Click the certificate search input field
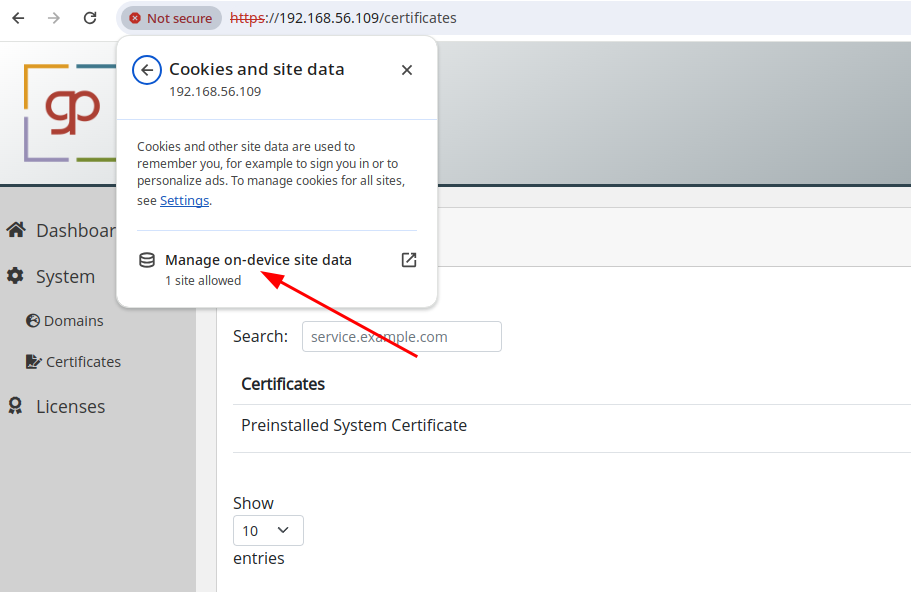911x592 pixels. (401, 336)
